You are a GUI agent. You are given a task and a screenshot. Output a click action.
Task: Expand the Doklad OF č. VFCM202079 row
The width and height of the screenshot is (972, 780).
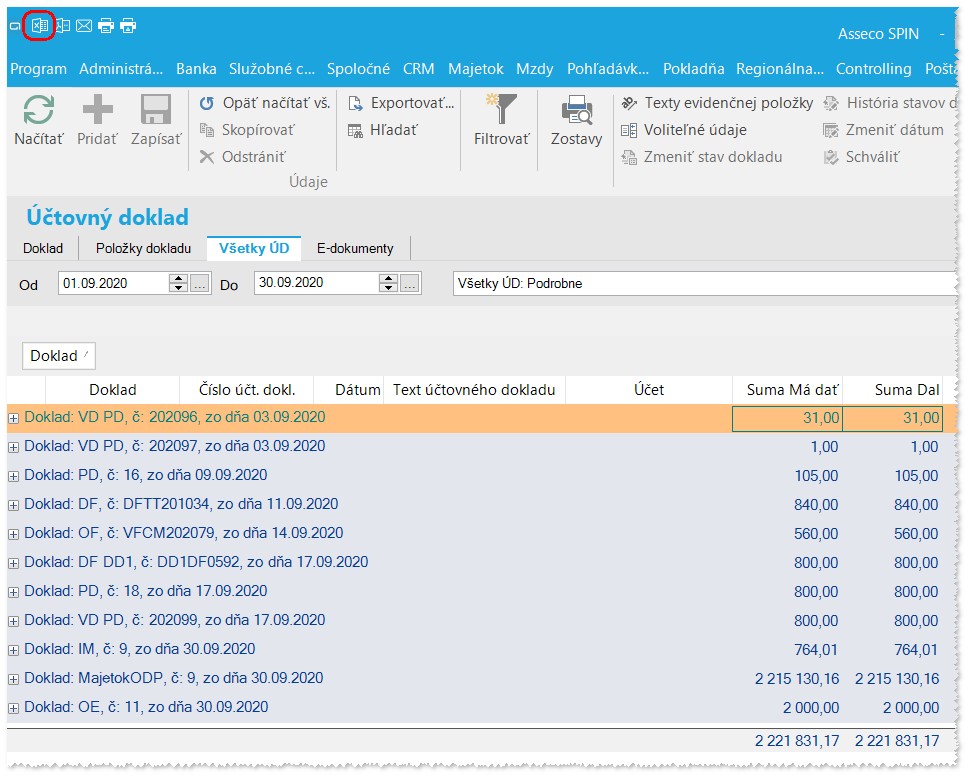(13, 534)
